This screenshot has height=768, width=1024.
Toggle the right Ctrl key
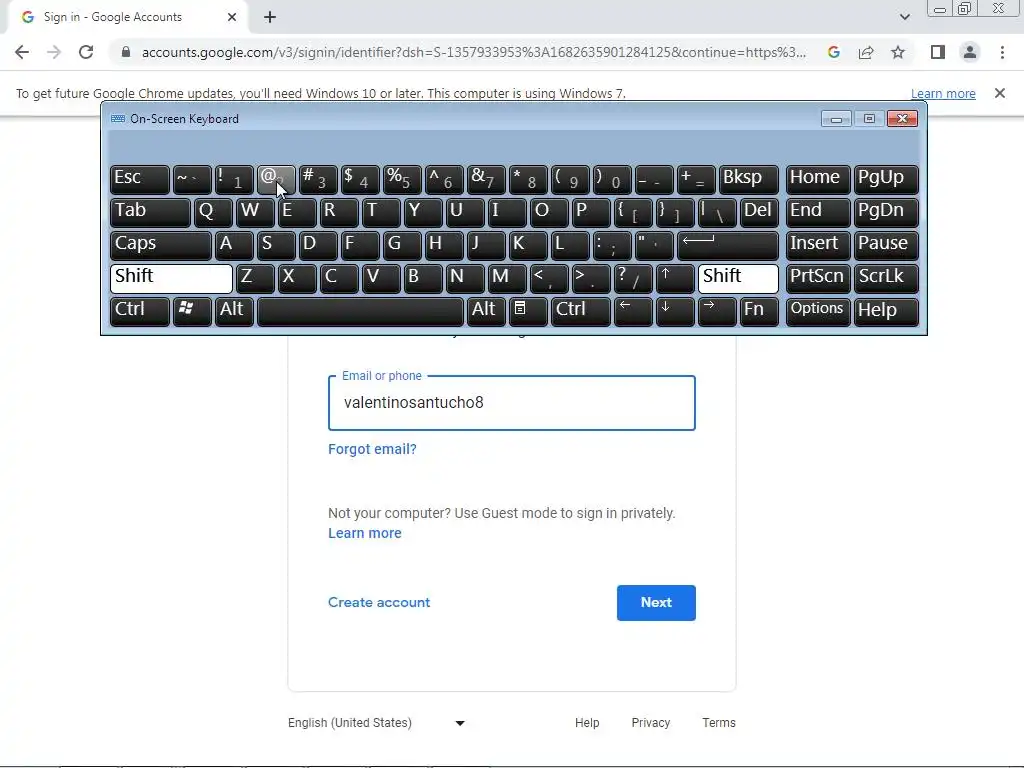pos(581,312)
